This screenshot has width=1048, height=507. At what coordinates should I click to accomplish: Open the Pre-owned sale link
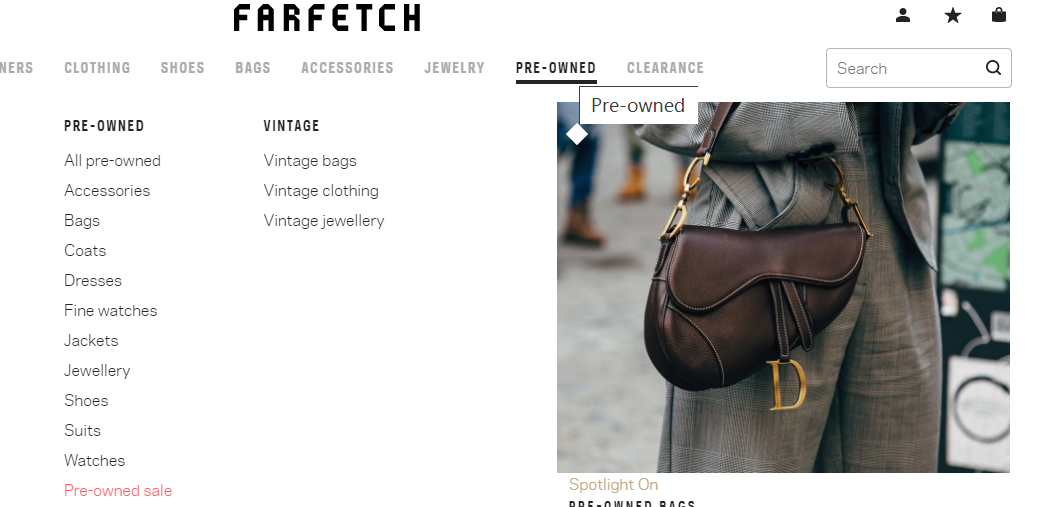pyautogui.click(x=118, y=490)
